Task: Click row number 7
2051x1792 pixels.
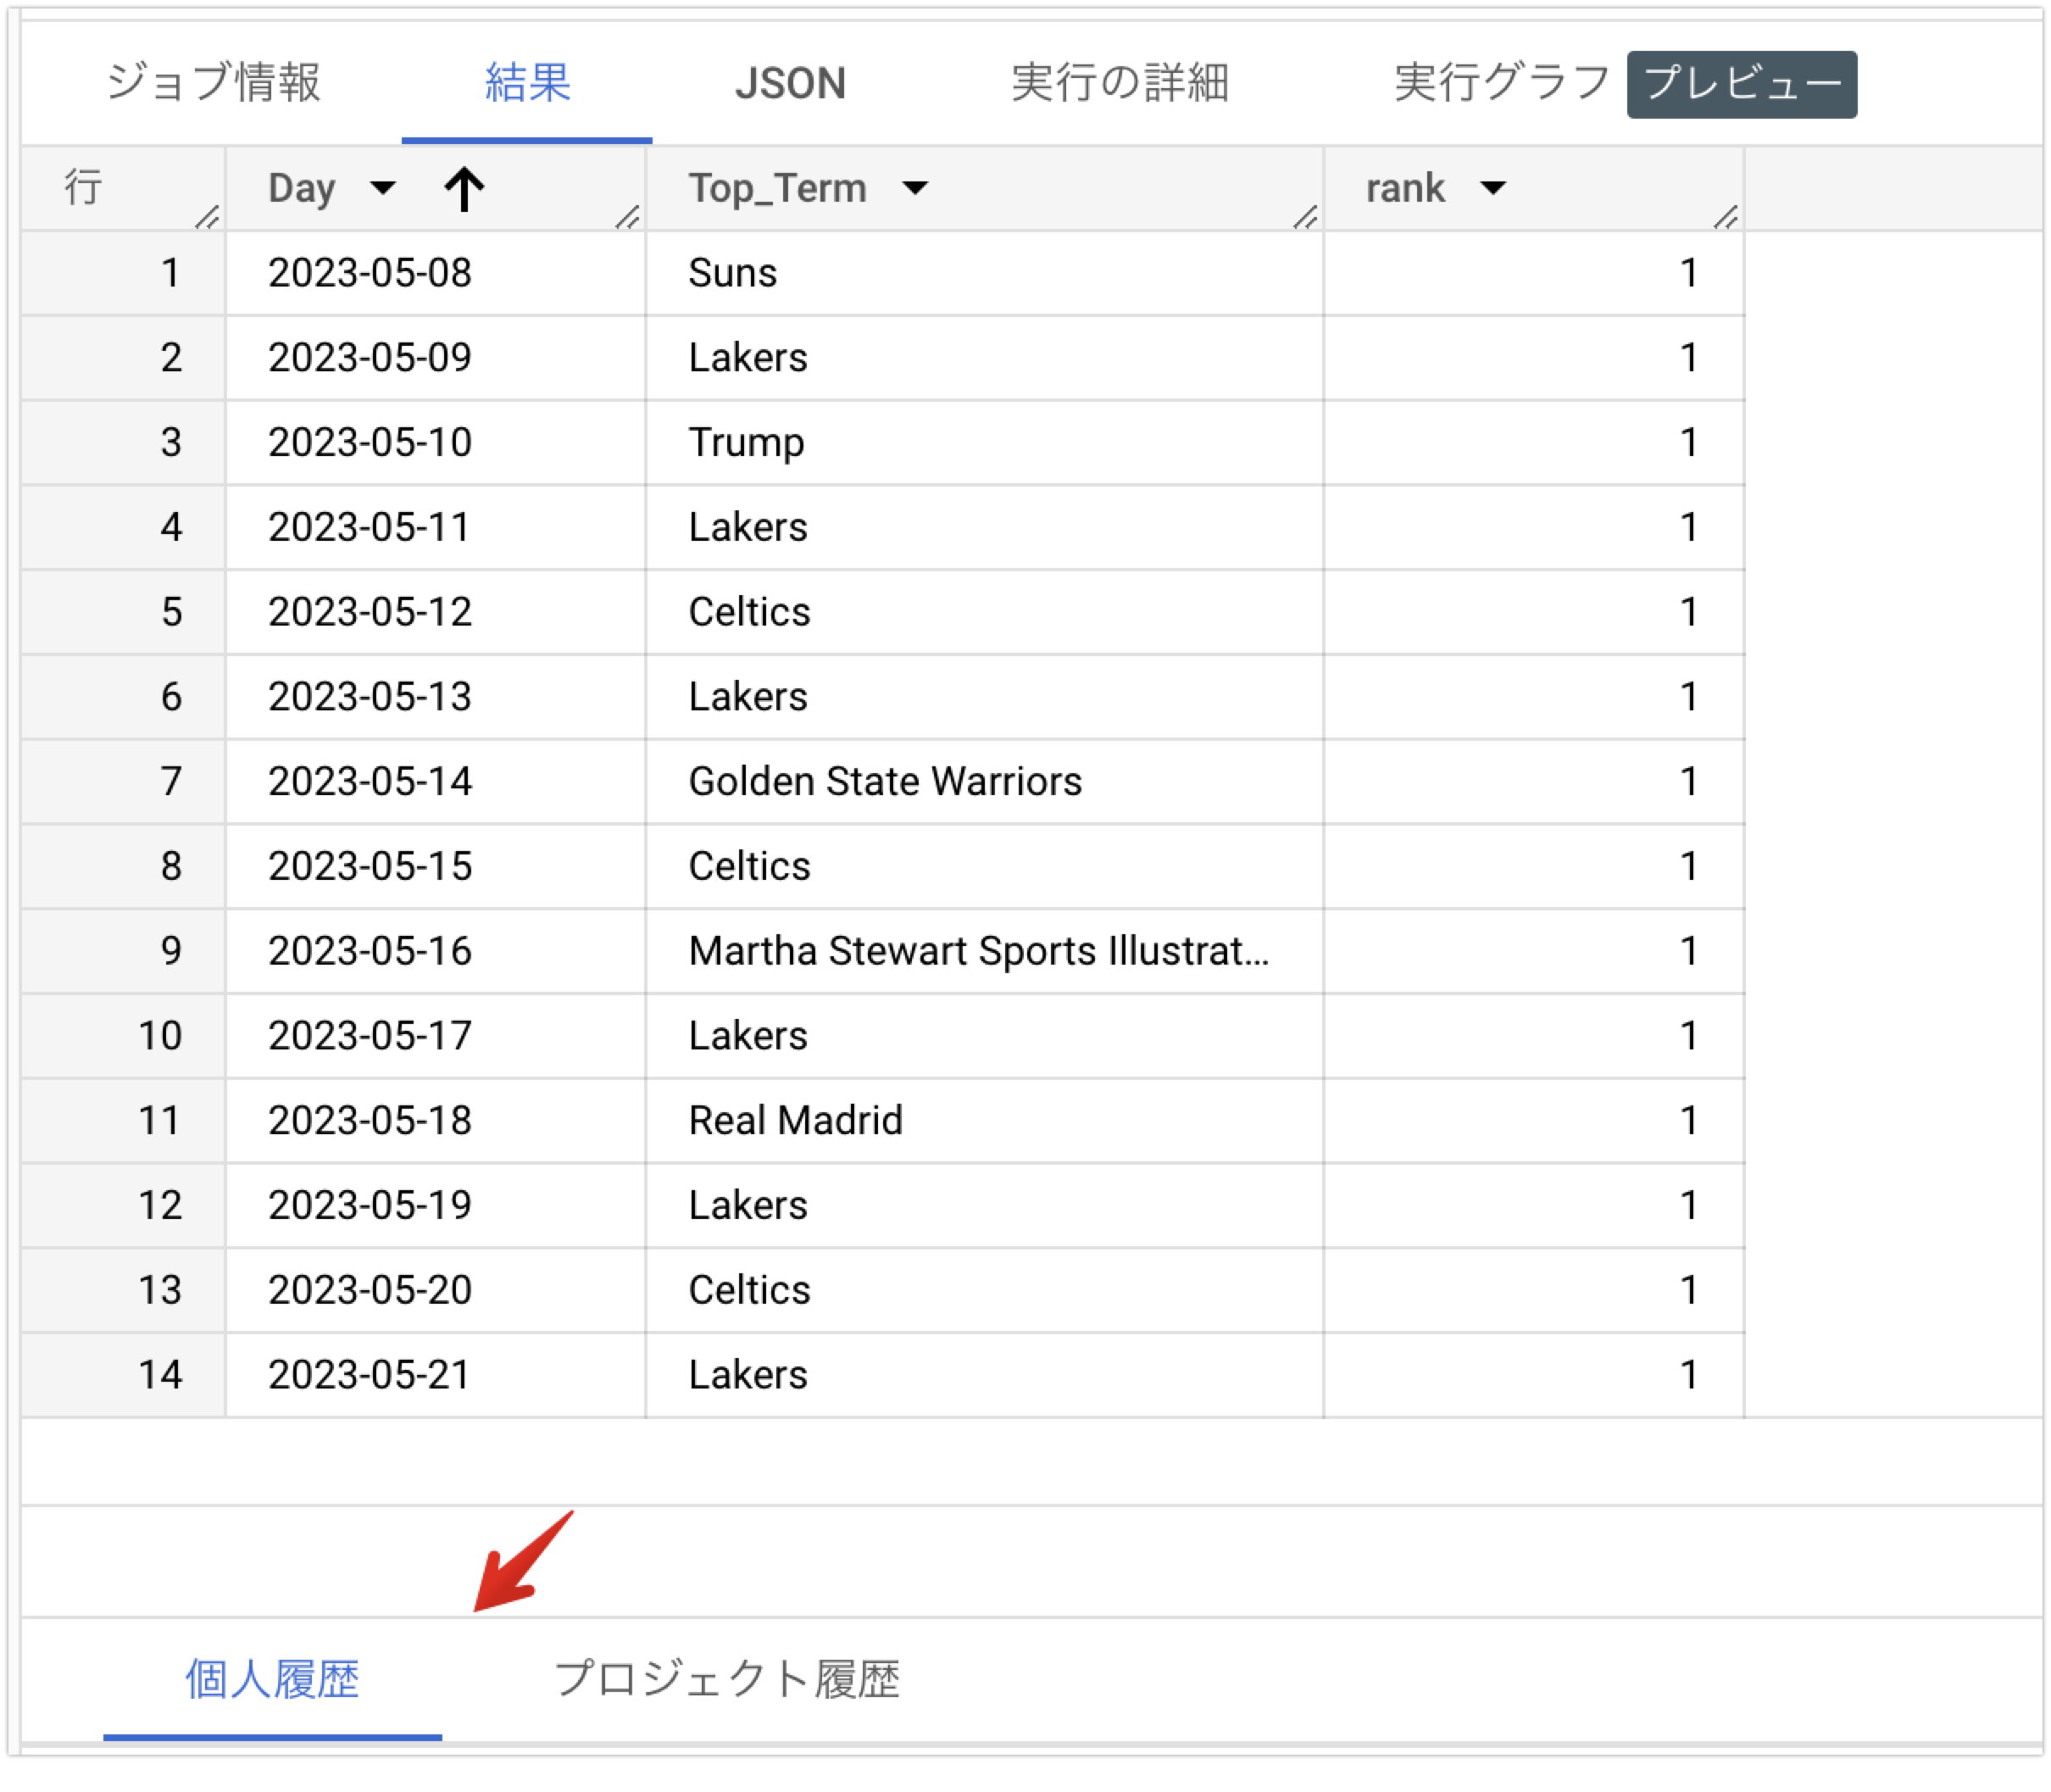Action: 171,782
